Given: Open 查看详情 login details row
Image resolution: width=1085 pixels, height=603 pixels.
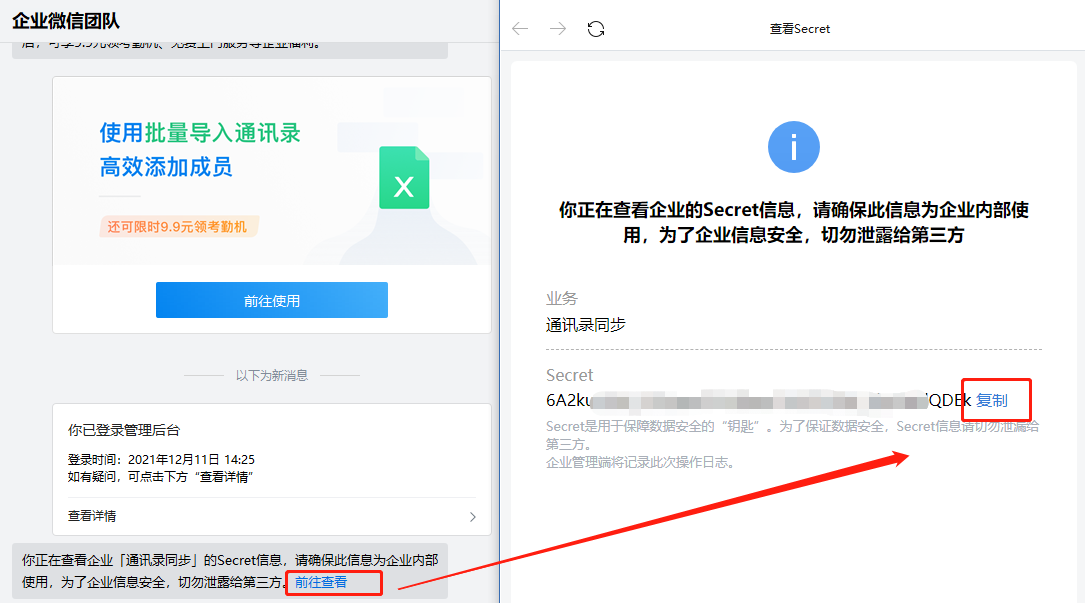Looking at the screenshot, I should click(x=272, y=516).
